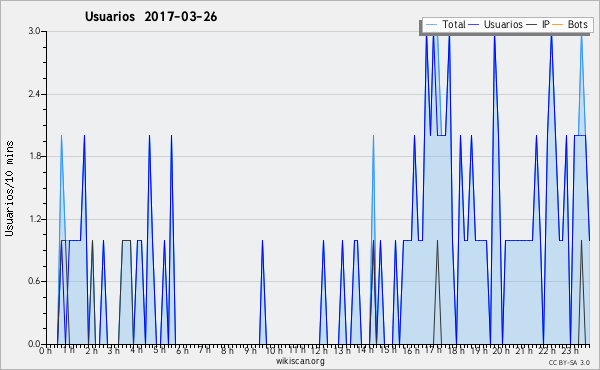This screenshot has height=370, width=600.
Task: Click the light blue Total legend line
Action: tap(431, 25)
